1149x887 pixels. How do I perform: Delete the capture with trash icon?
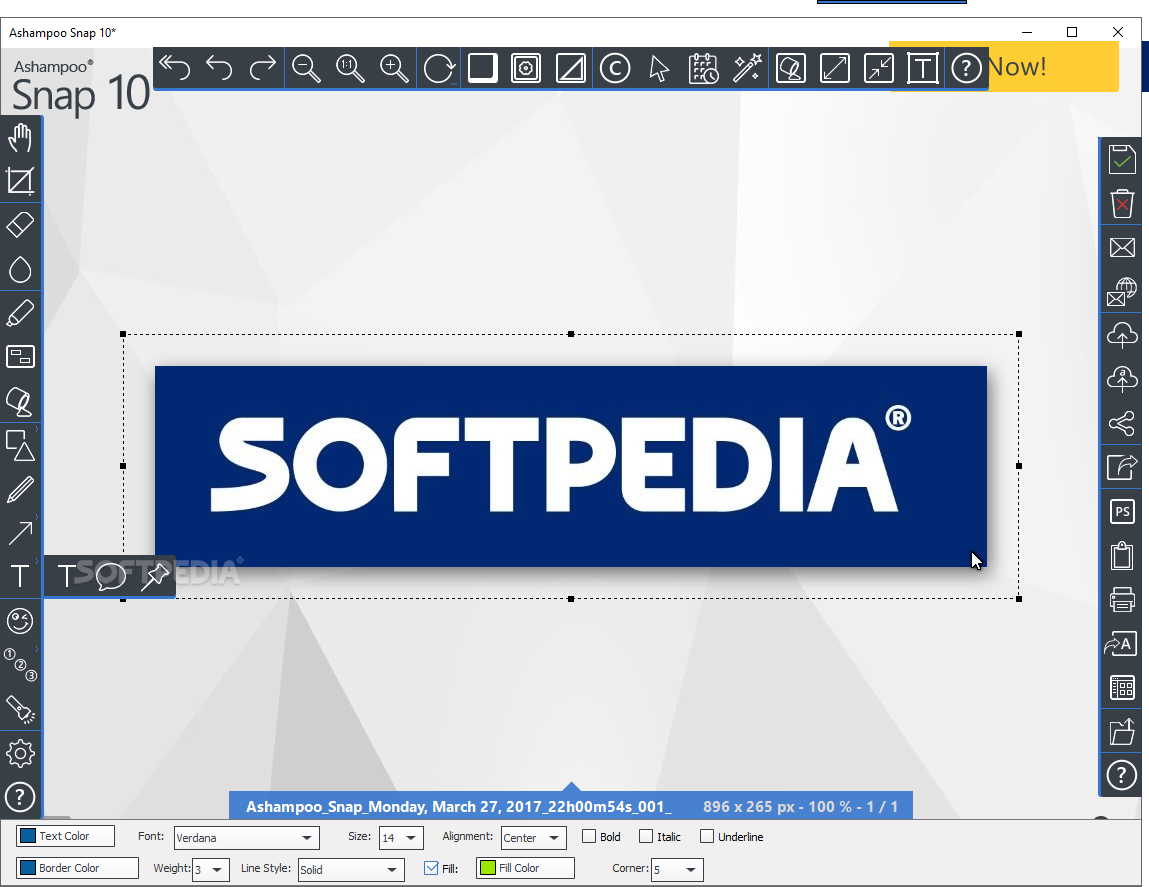coord(1122,203)
